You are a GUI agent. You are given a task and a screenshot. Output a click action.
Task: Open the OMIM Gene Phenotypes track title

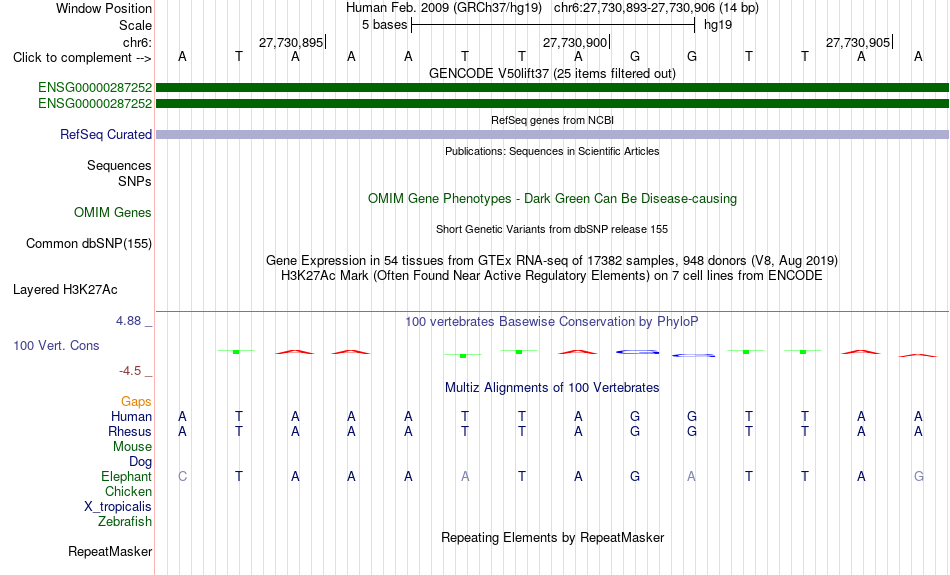tap(552, 199)
